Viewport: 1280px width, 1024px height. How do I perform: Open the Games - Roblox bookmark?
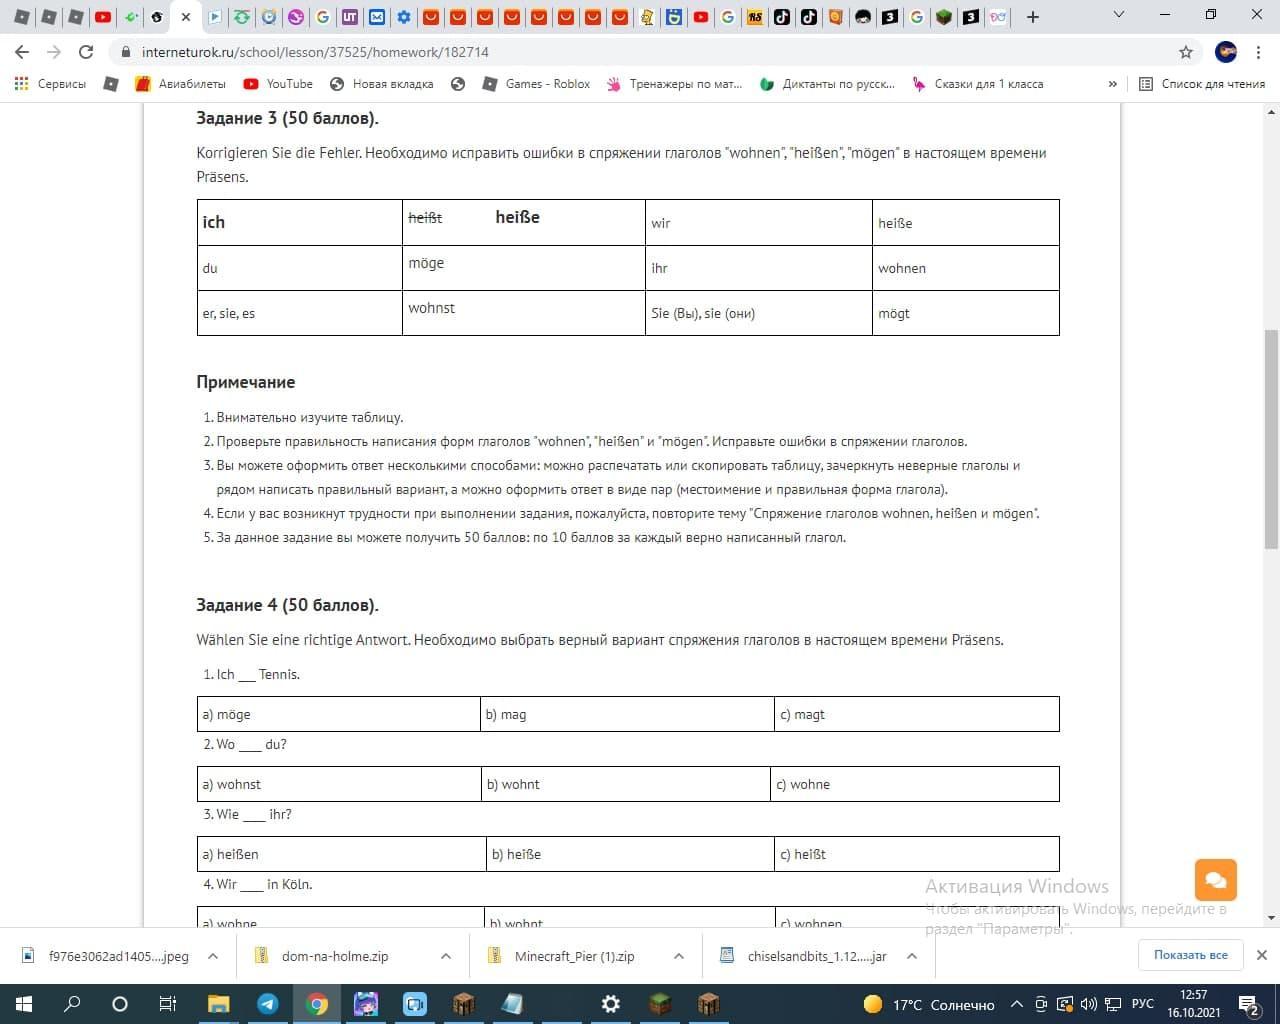coord(536,84)
